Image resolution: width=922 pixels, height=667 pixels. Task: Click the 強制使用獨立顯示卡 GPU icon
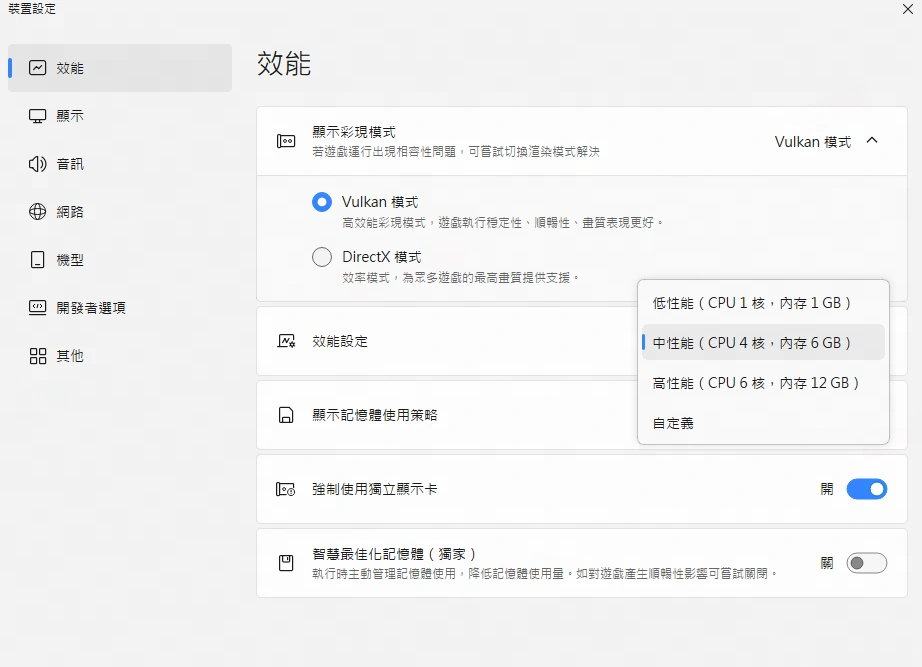pyautogui.click(x=286, y=489)
